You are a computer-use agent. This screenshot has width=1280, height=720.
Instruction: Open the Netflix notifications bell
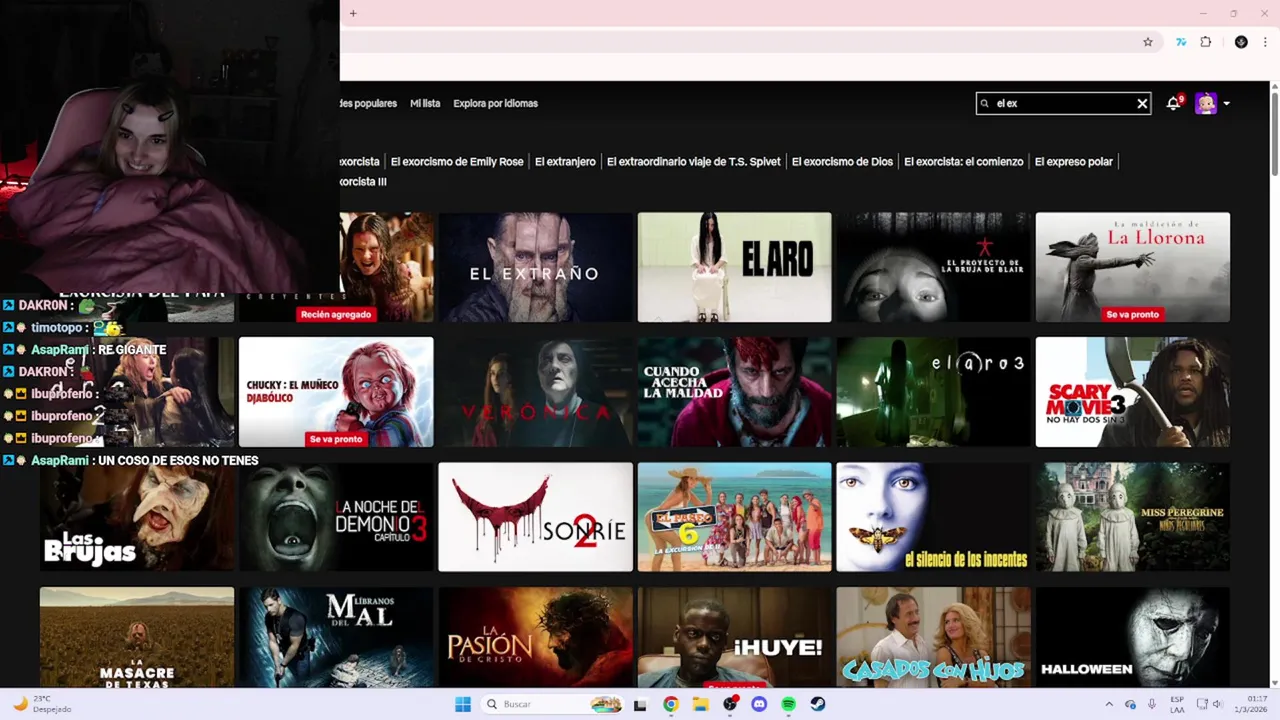click(1174, 103)
